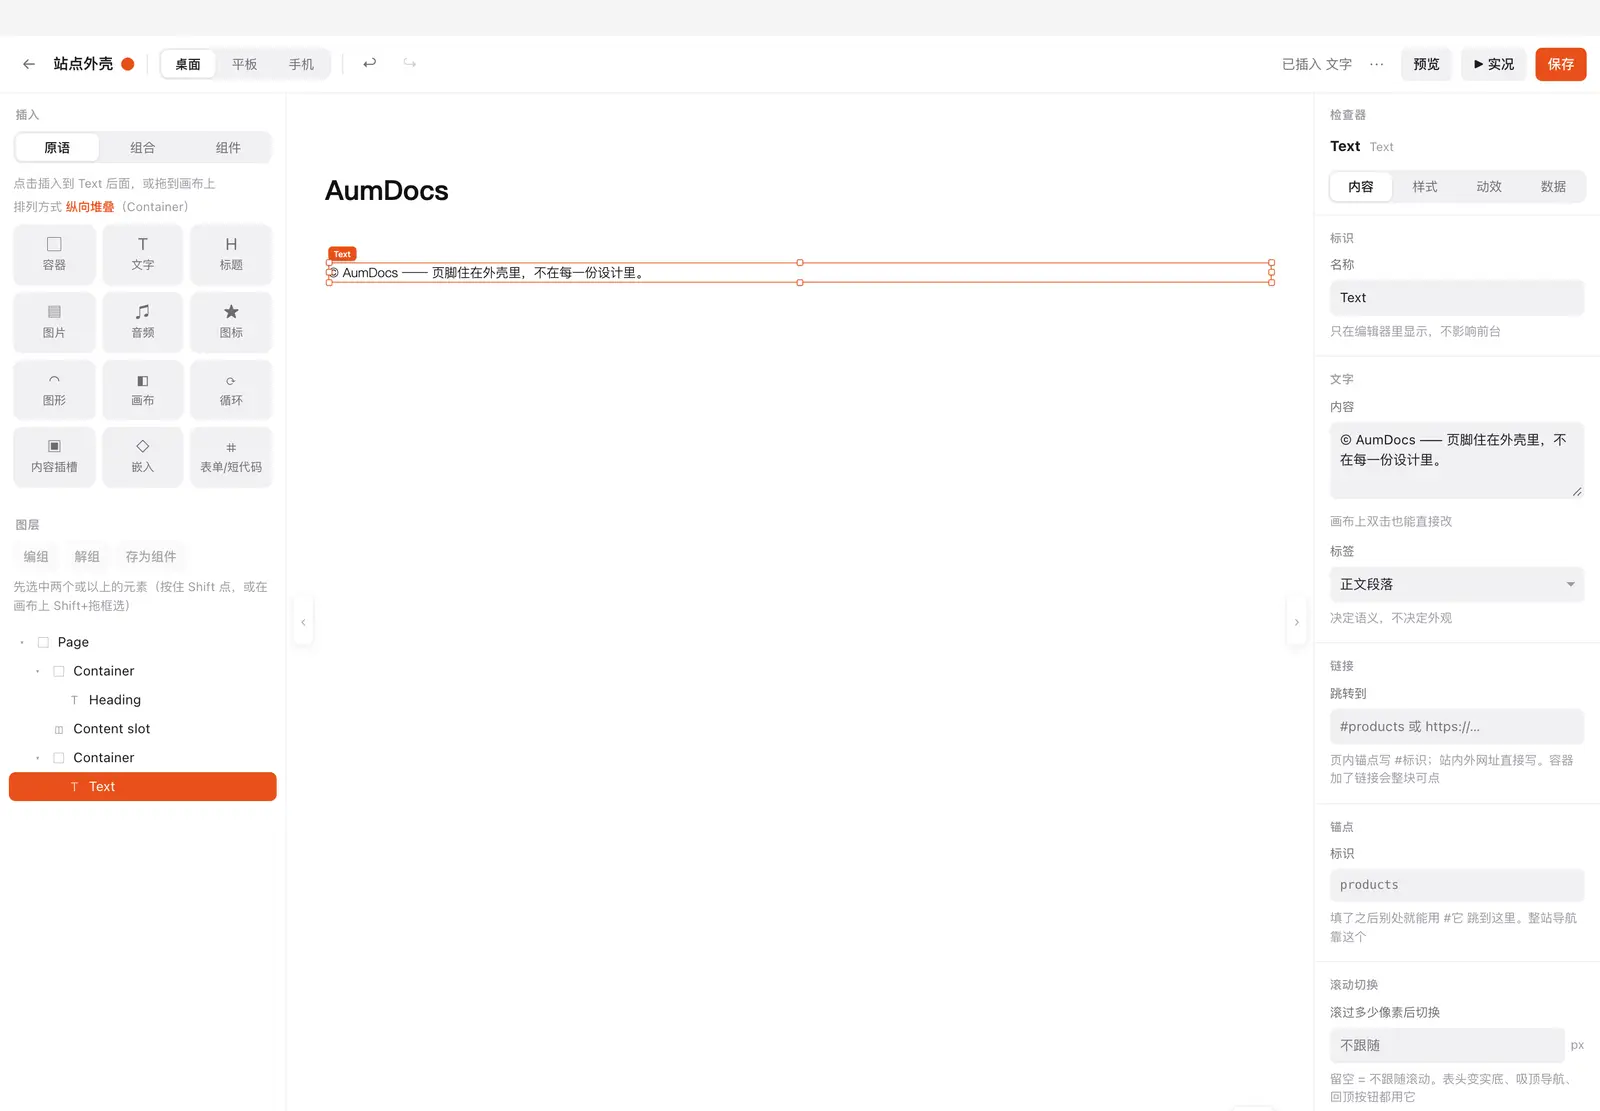The width and height of the screenshot is (1600, 1111).
Task: Open the 标签 正文段落 dropdown
Action: [x=1457, y=584]
